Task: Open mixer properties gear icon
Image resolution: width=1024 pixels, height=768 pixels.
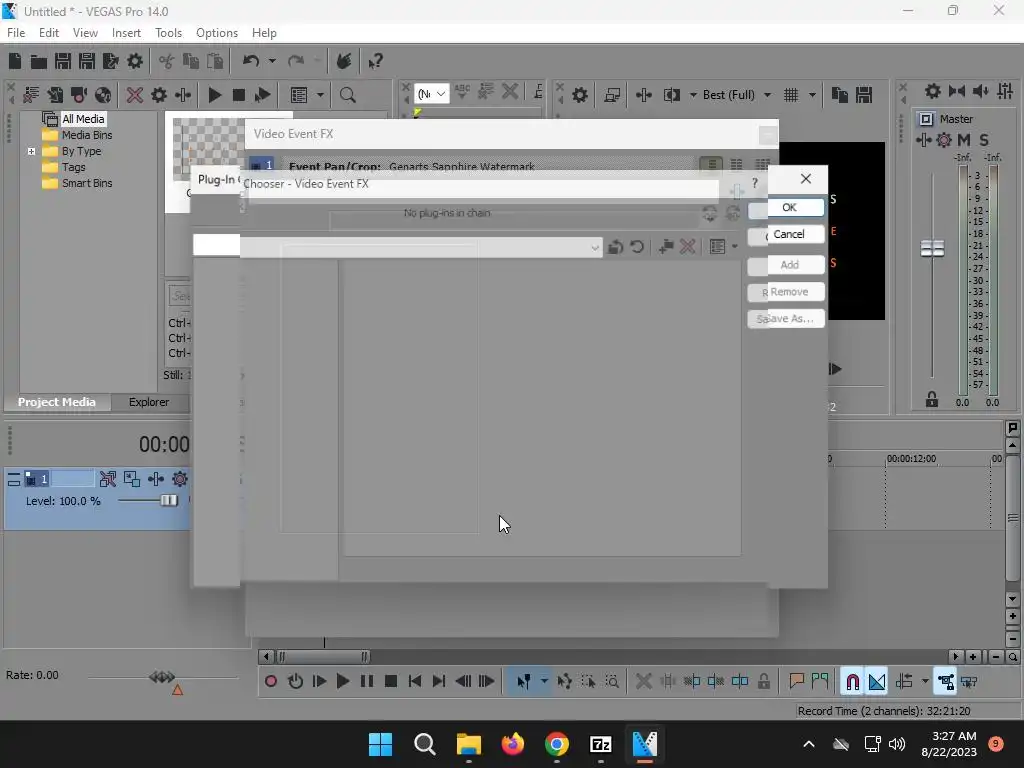Action: (933, 91)
